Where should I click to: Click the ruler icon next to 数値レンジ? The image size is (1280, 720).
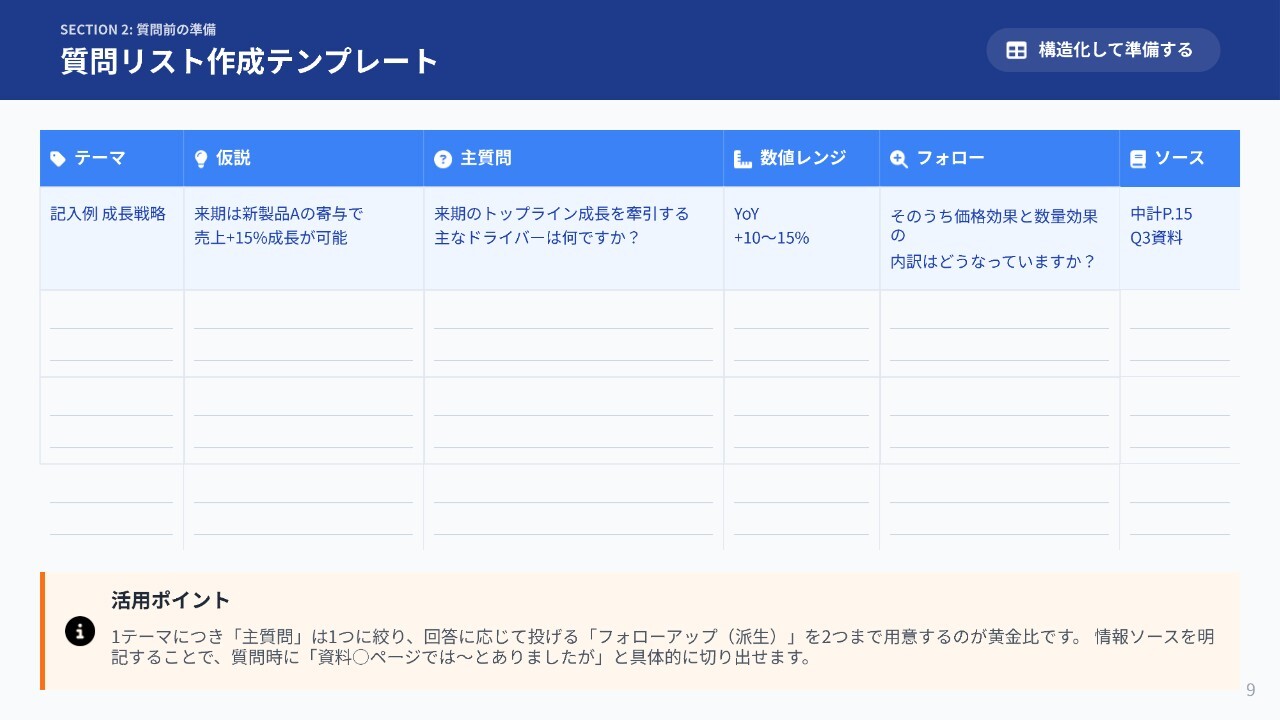(742, 158)
